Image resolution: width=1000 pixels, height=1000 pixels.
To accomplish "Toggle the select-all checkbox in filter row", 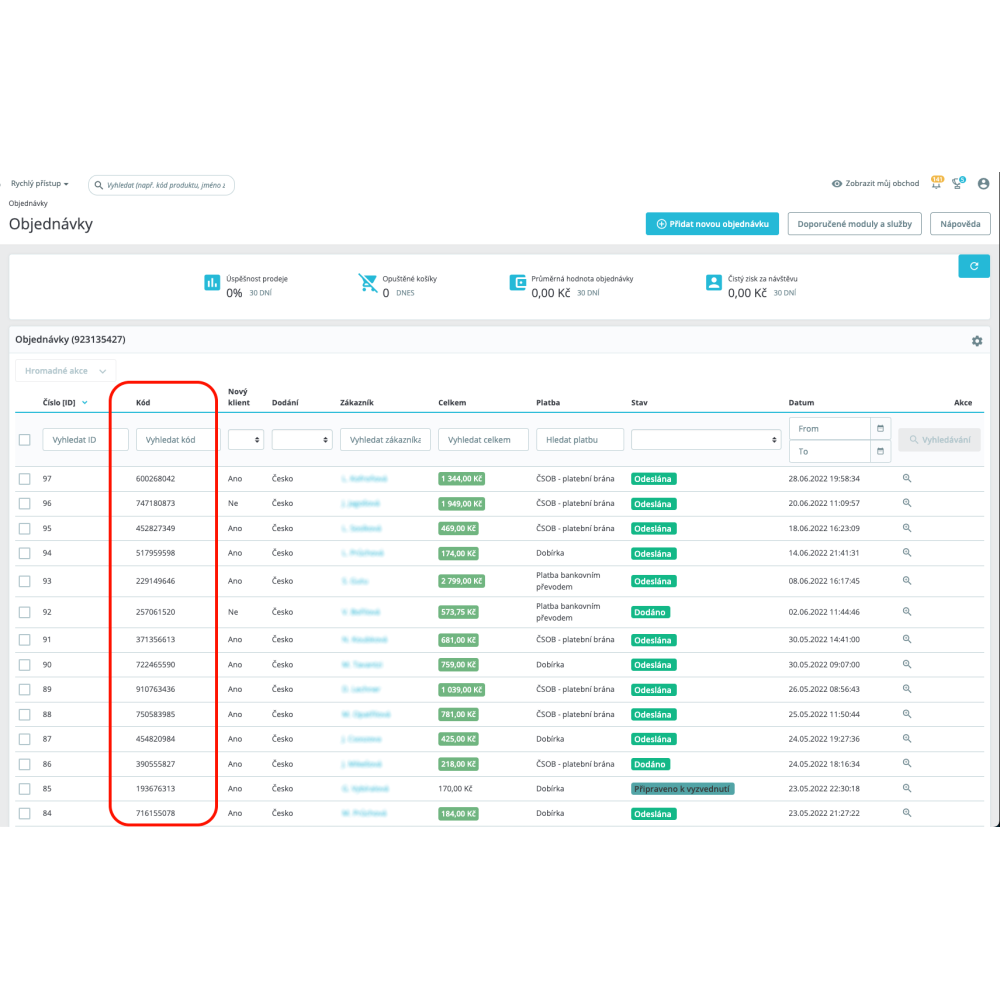I will (x=25, y=439).
